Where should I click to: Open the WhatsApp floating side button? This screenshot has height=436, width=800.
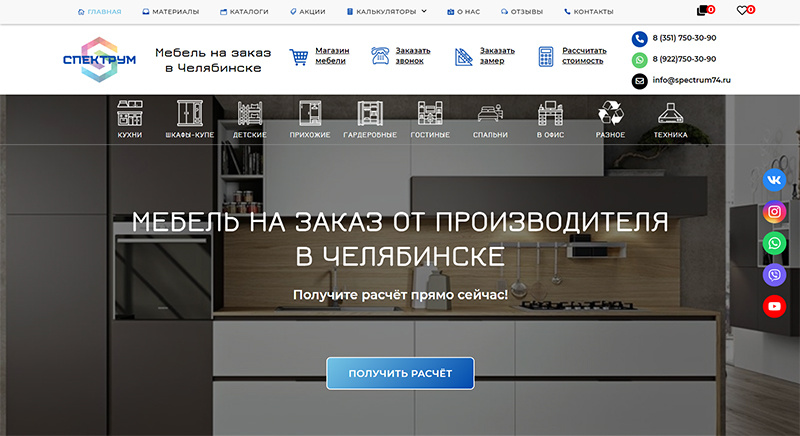pos(774,243)
